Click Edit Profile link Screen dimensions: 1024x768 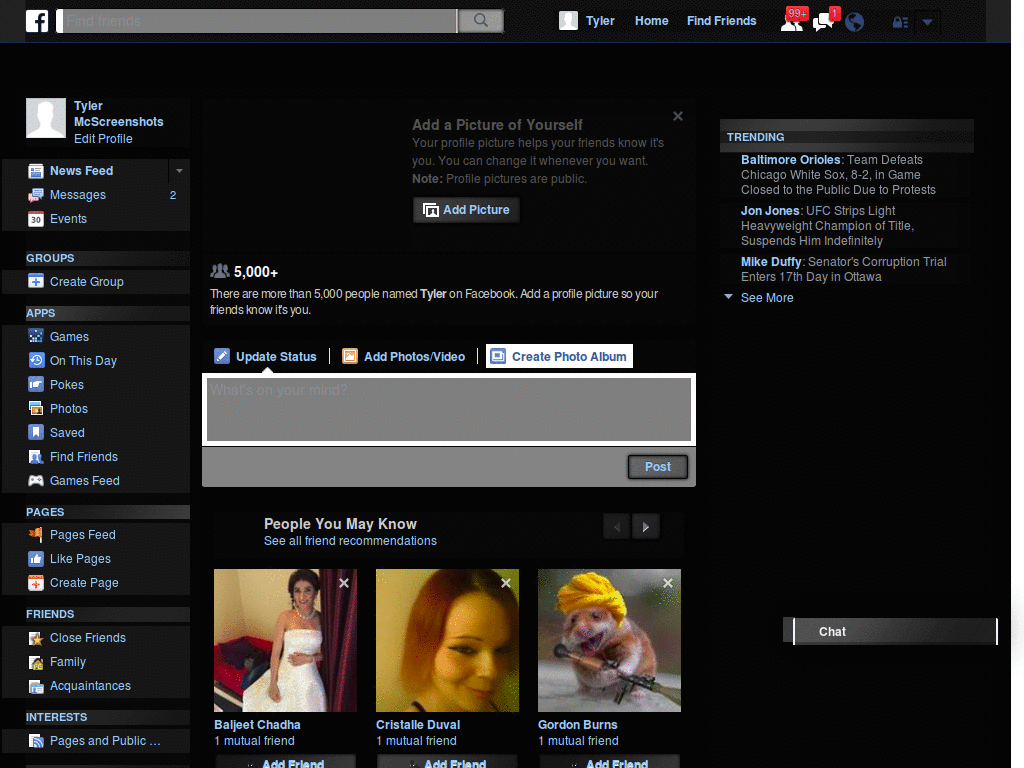click(x=103, y=138)
